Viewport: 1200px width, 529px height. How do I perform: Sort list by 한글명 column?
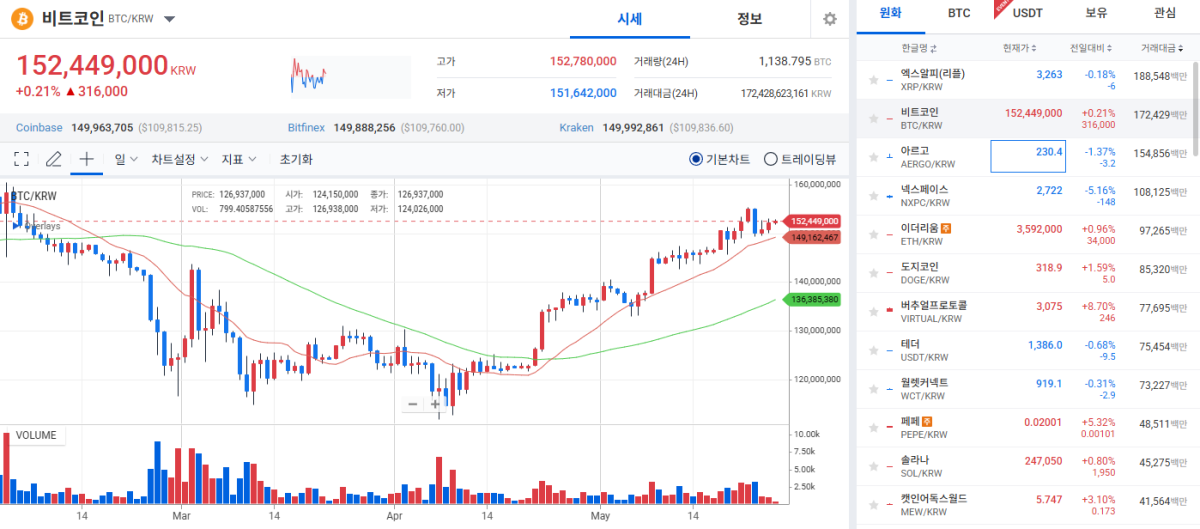919,48
